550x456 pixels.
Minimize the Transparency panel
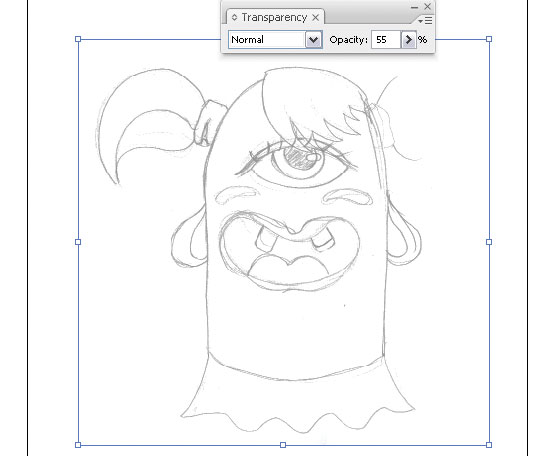point(414,7)
